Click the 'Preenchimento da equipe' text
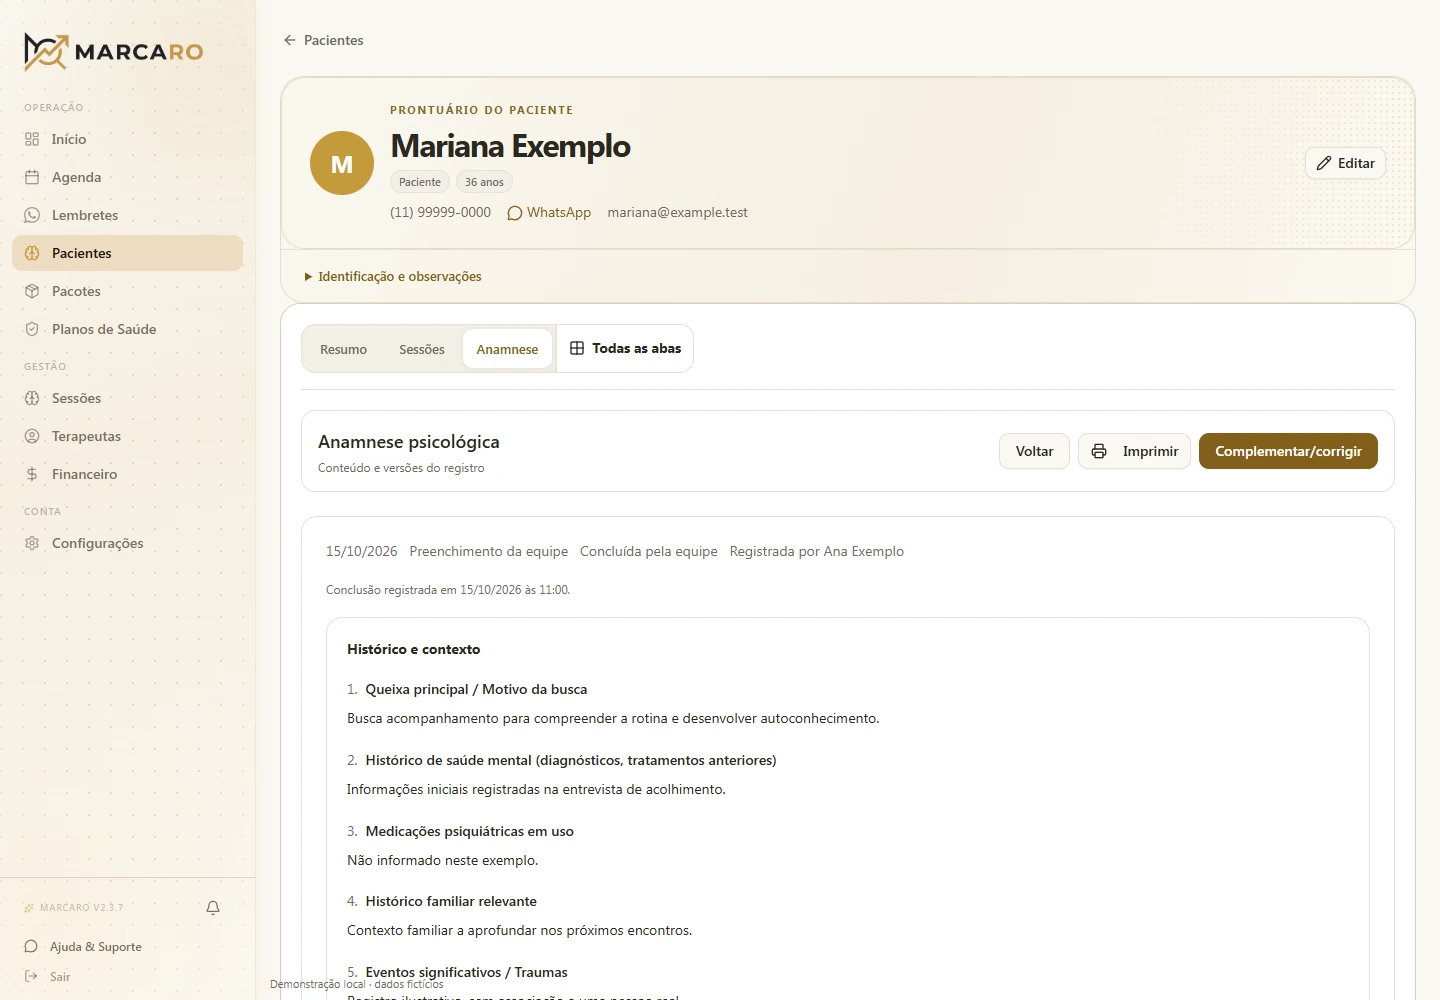This screenshot has height=1000, width=1440. tap(489, 551)
